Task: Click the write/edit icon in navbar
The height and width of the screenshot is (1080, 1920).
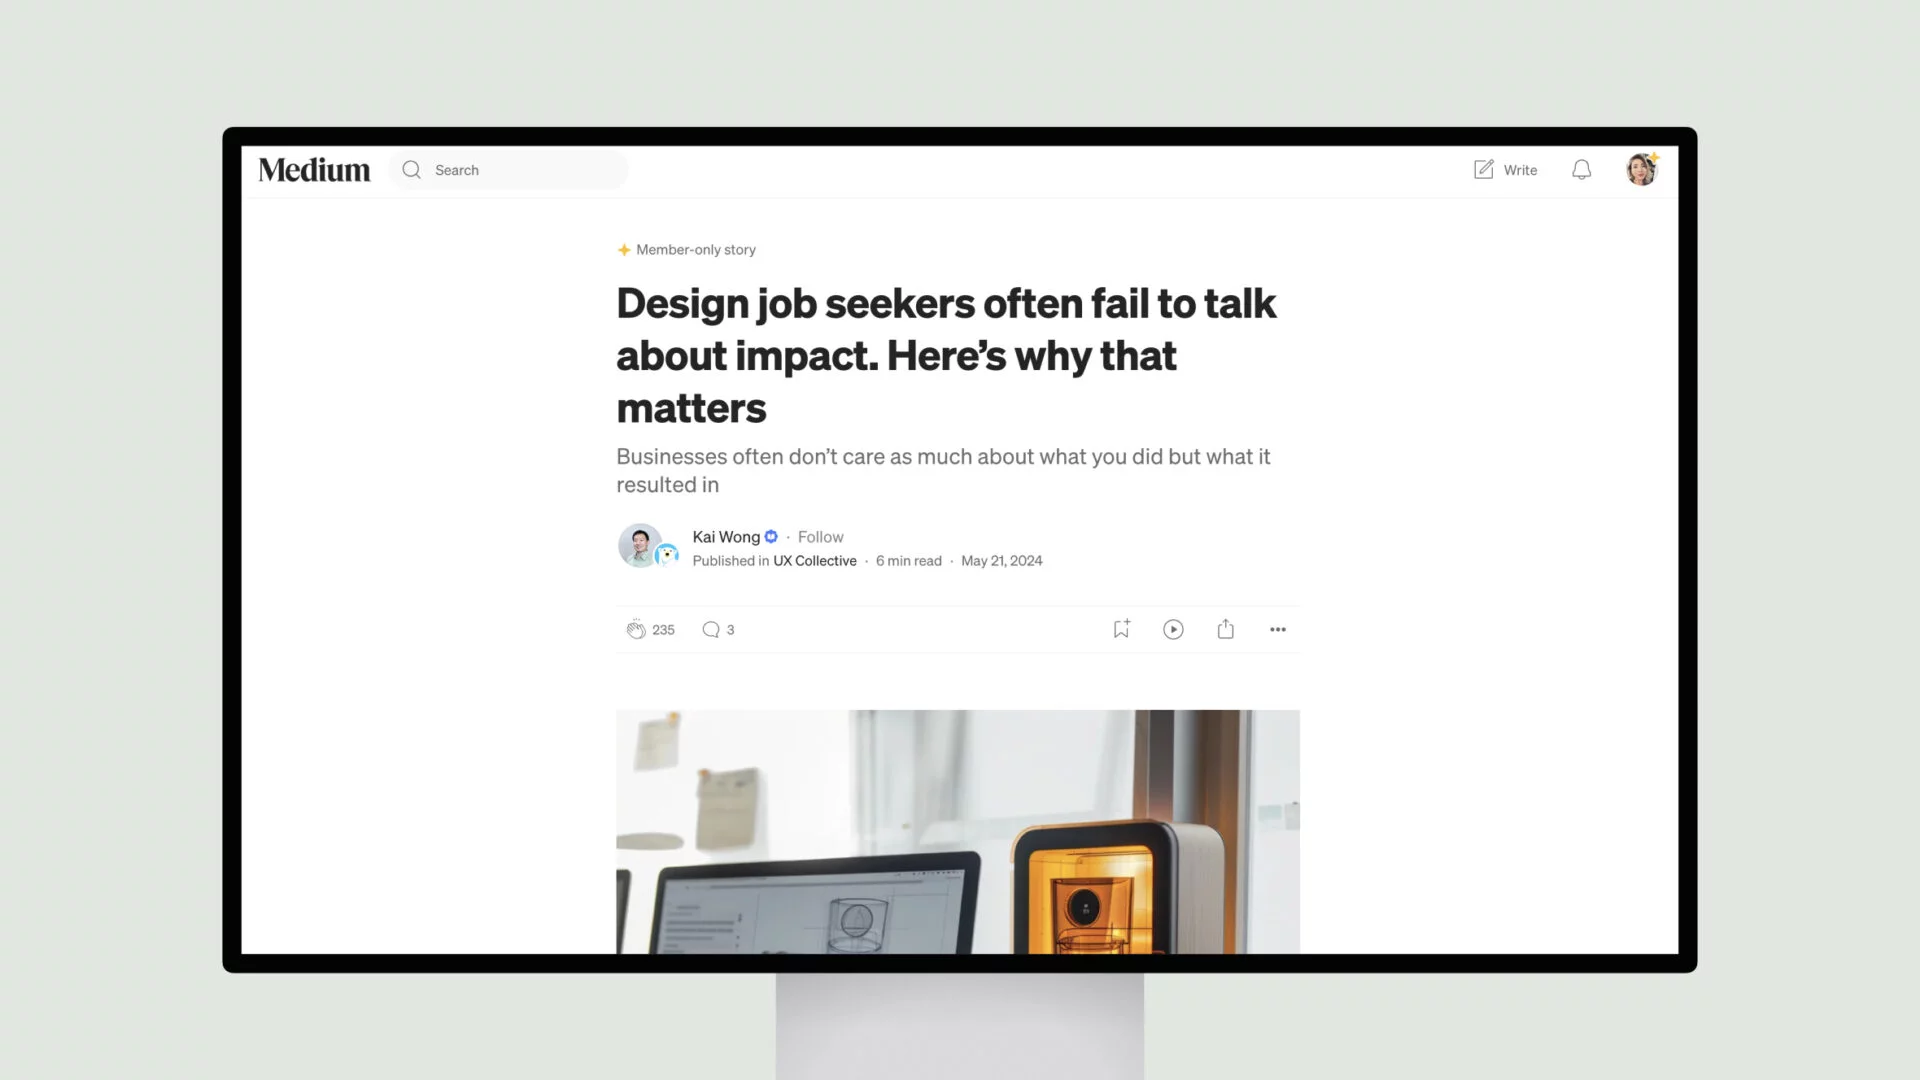Action: (1484, 169)
